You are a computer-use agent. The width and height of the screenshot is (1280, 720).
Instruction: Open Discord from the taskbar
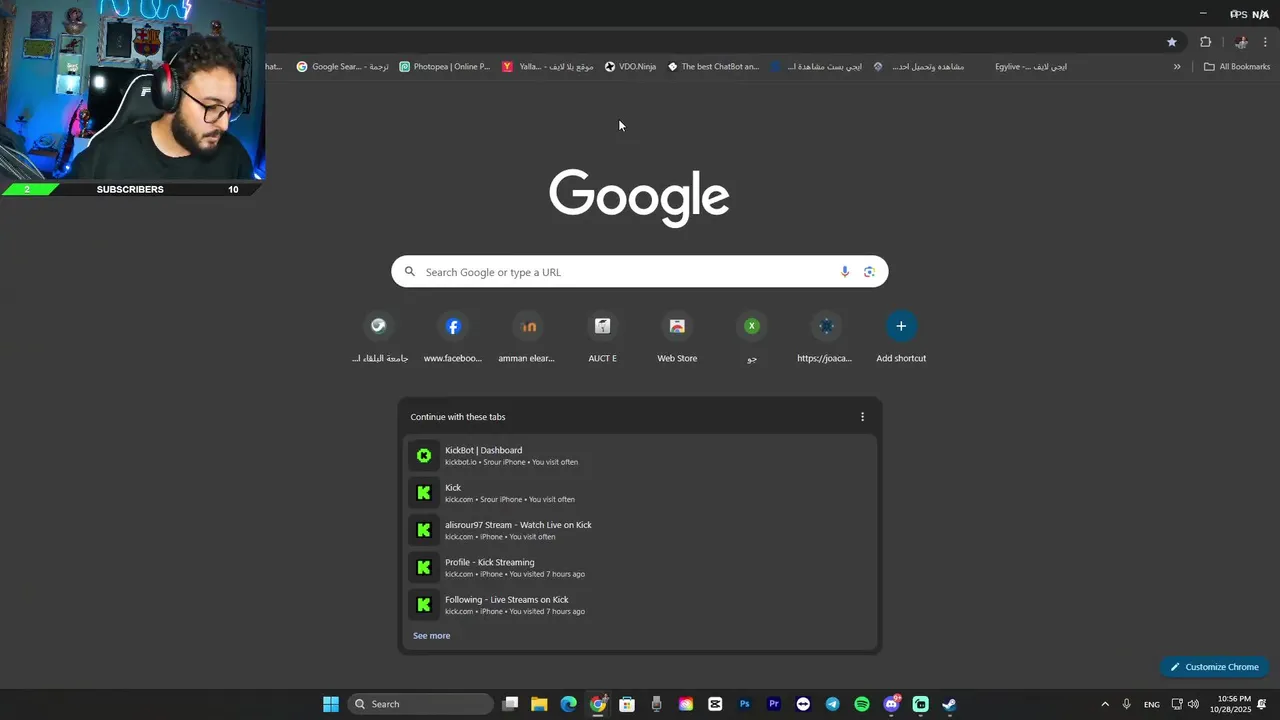pos(891,704)
